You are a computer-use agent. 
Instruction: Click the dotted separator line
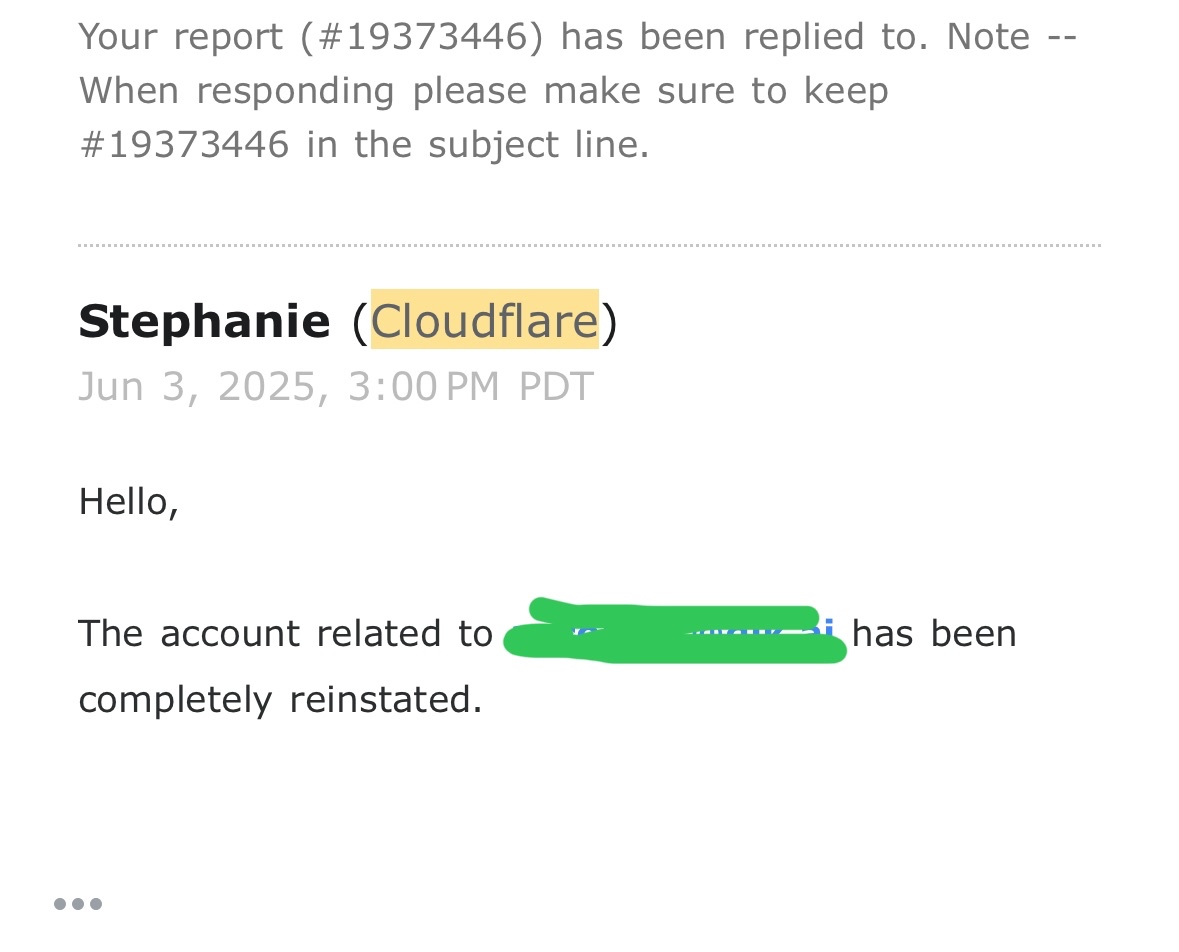589,245
